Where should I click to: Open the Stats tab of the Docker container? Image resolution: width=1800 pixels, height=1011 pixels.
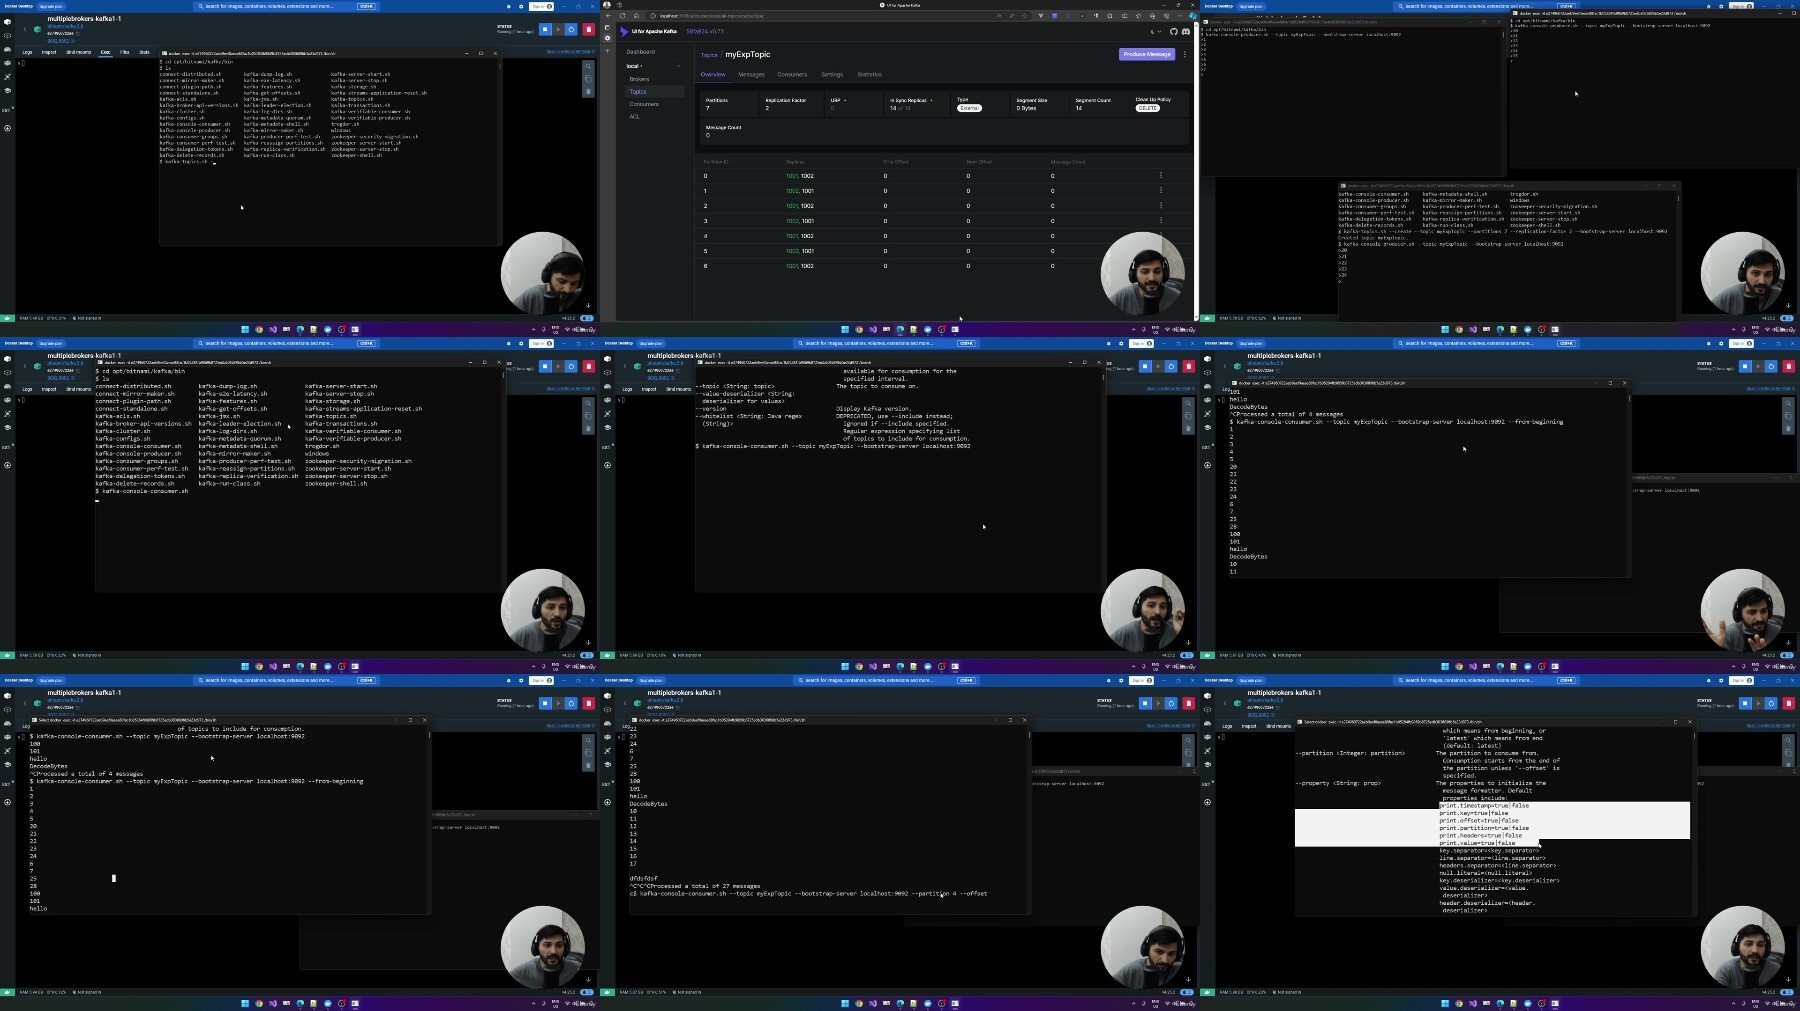(x=144, y=52)
